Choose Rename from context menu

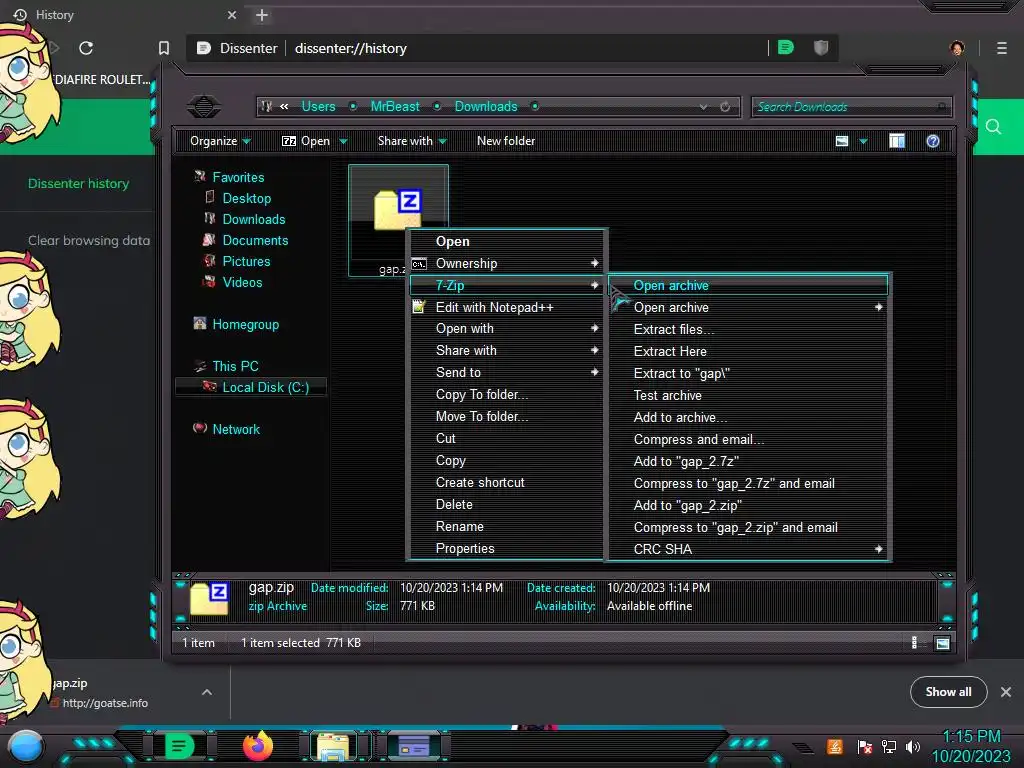[507, 526]
